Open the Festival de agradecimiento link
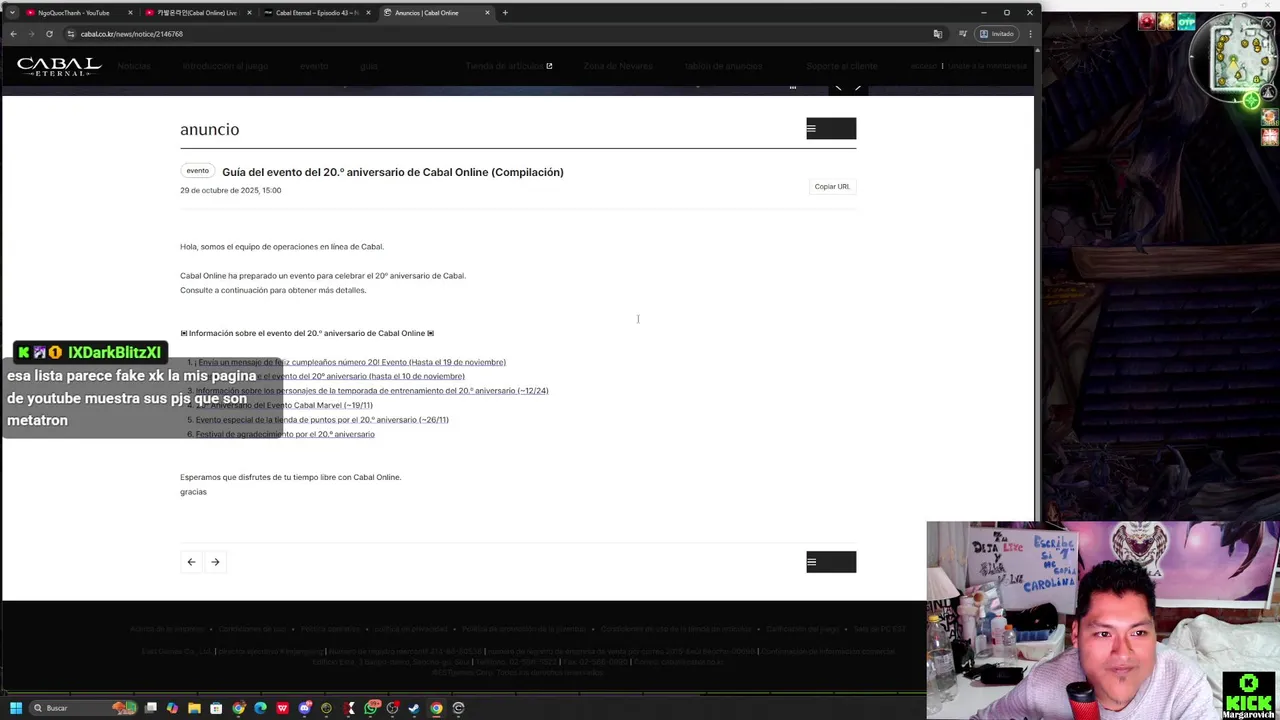The width and height of the screenshot is (1280, 720). (x=285, y=434)
